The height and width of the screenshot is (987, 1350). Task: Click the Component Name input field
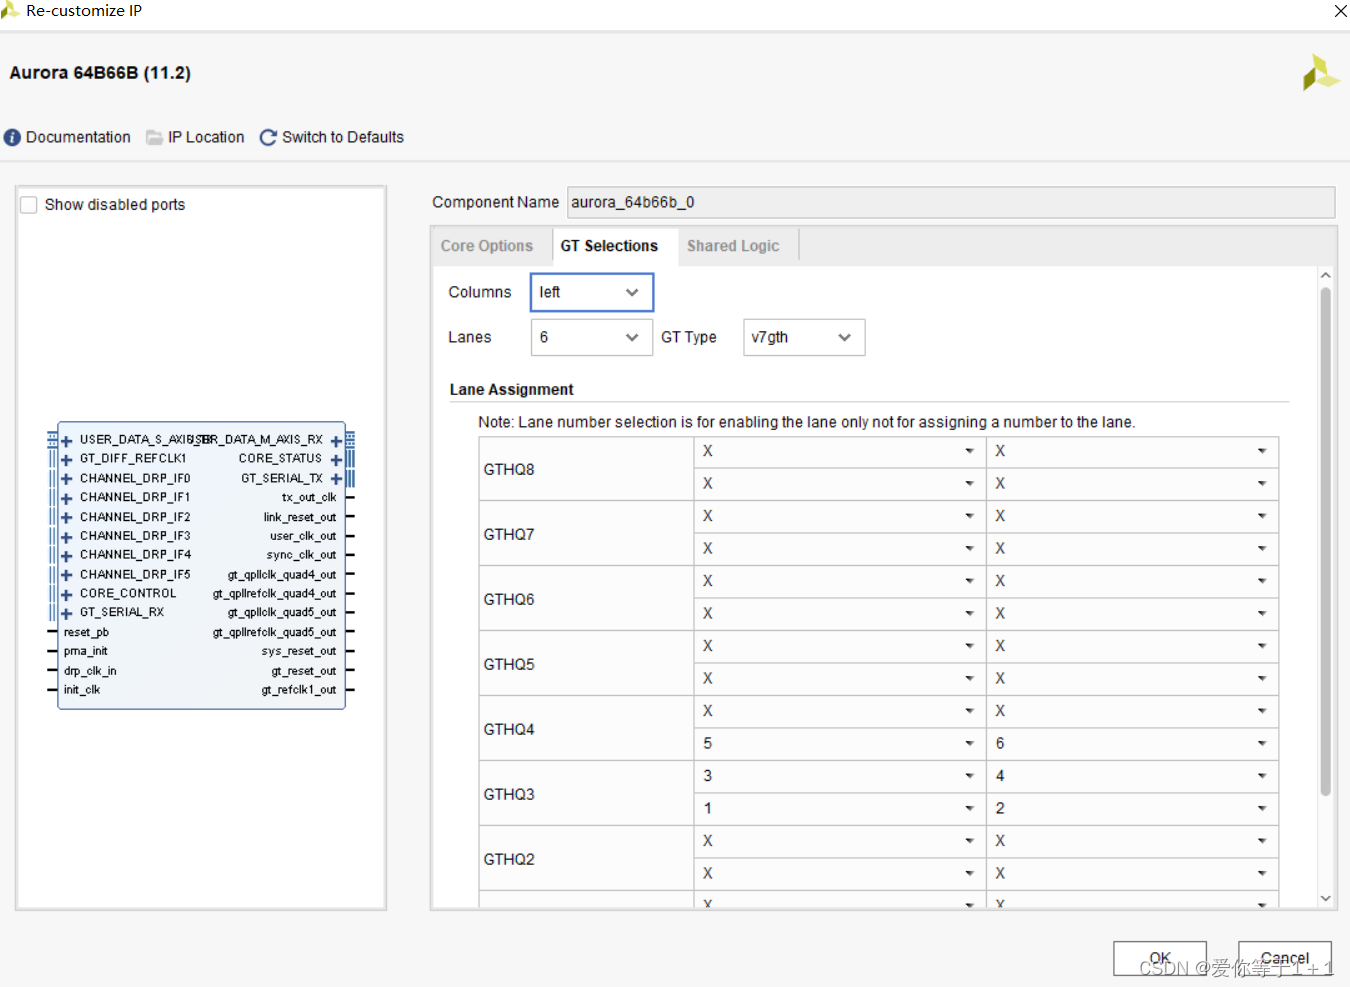coord(951,202)
